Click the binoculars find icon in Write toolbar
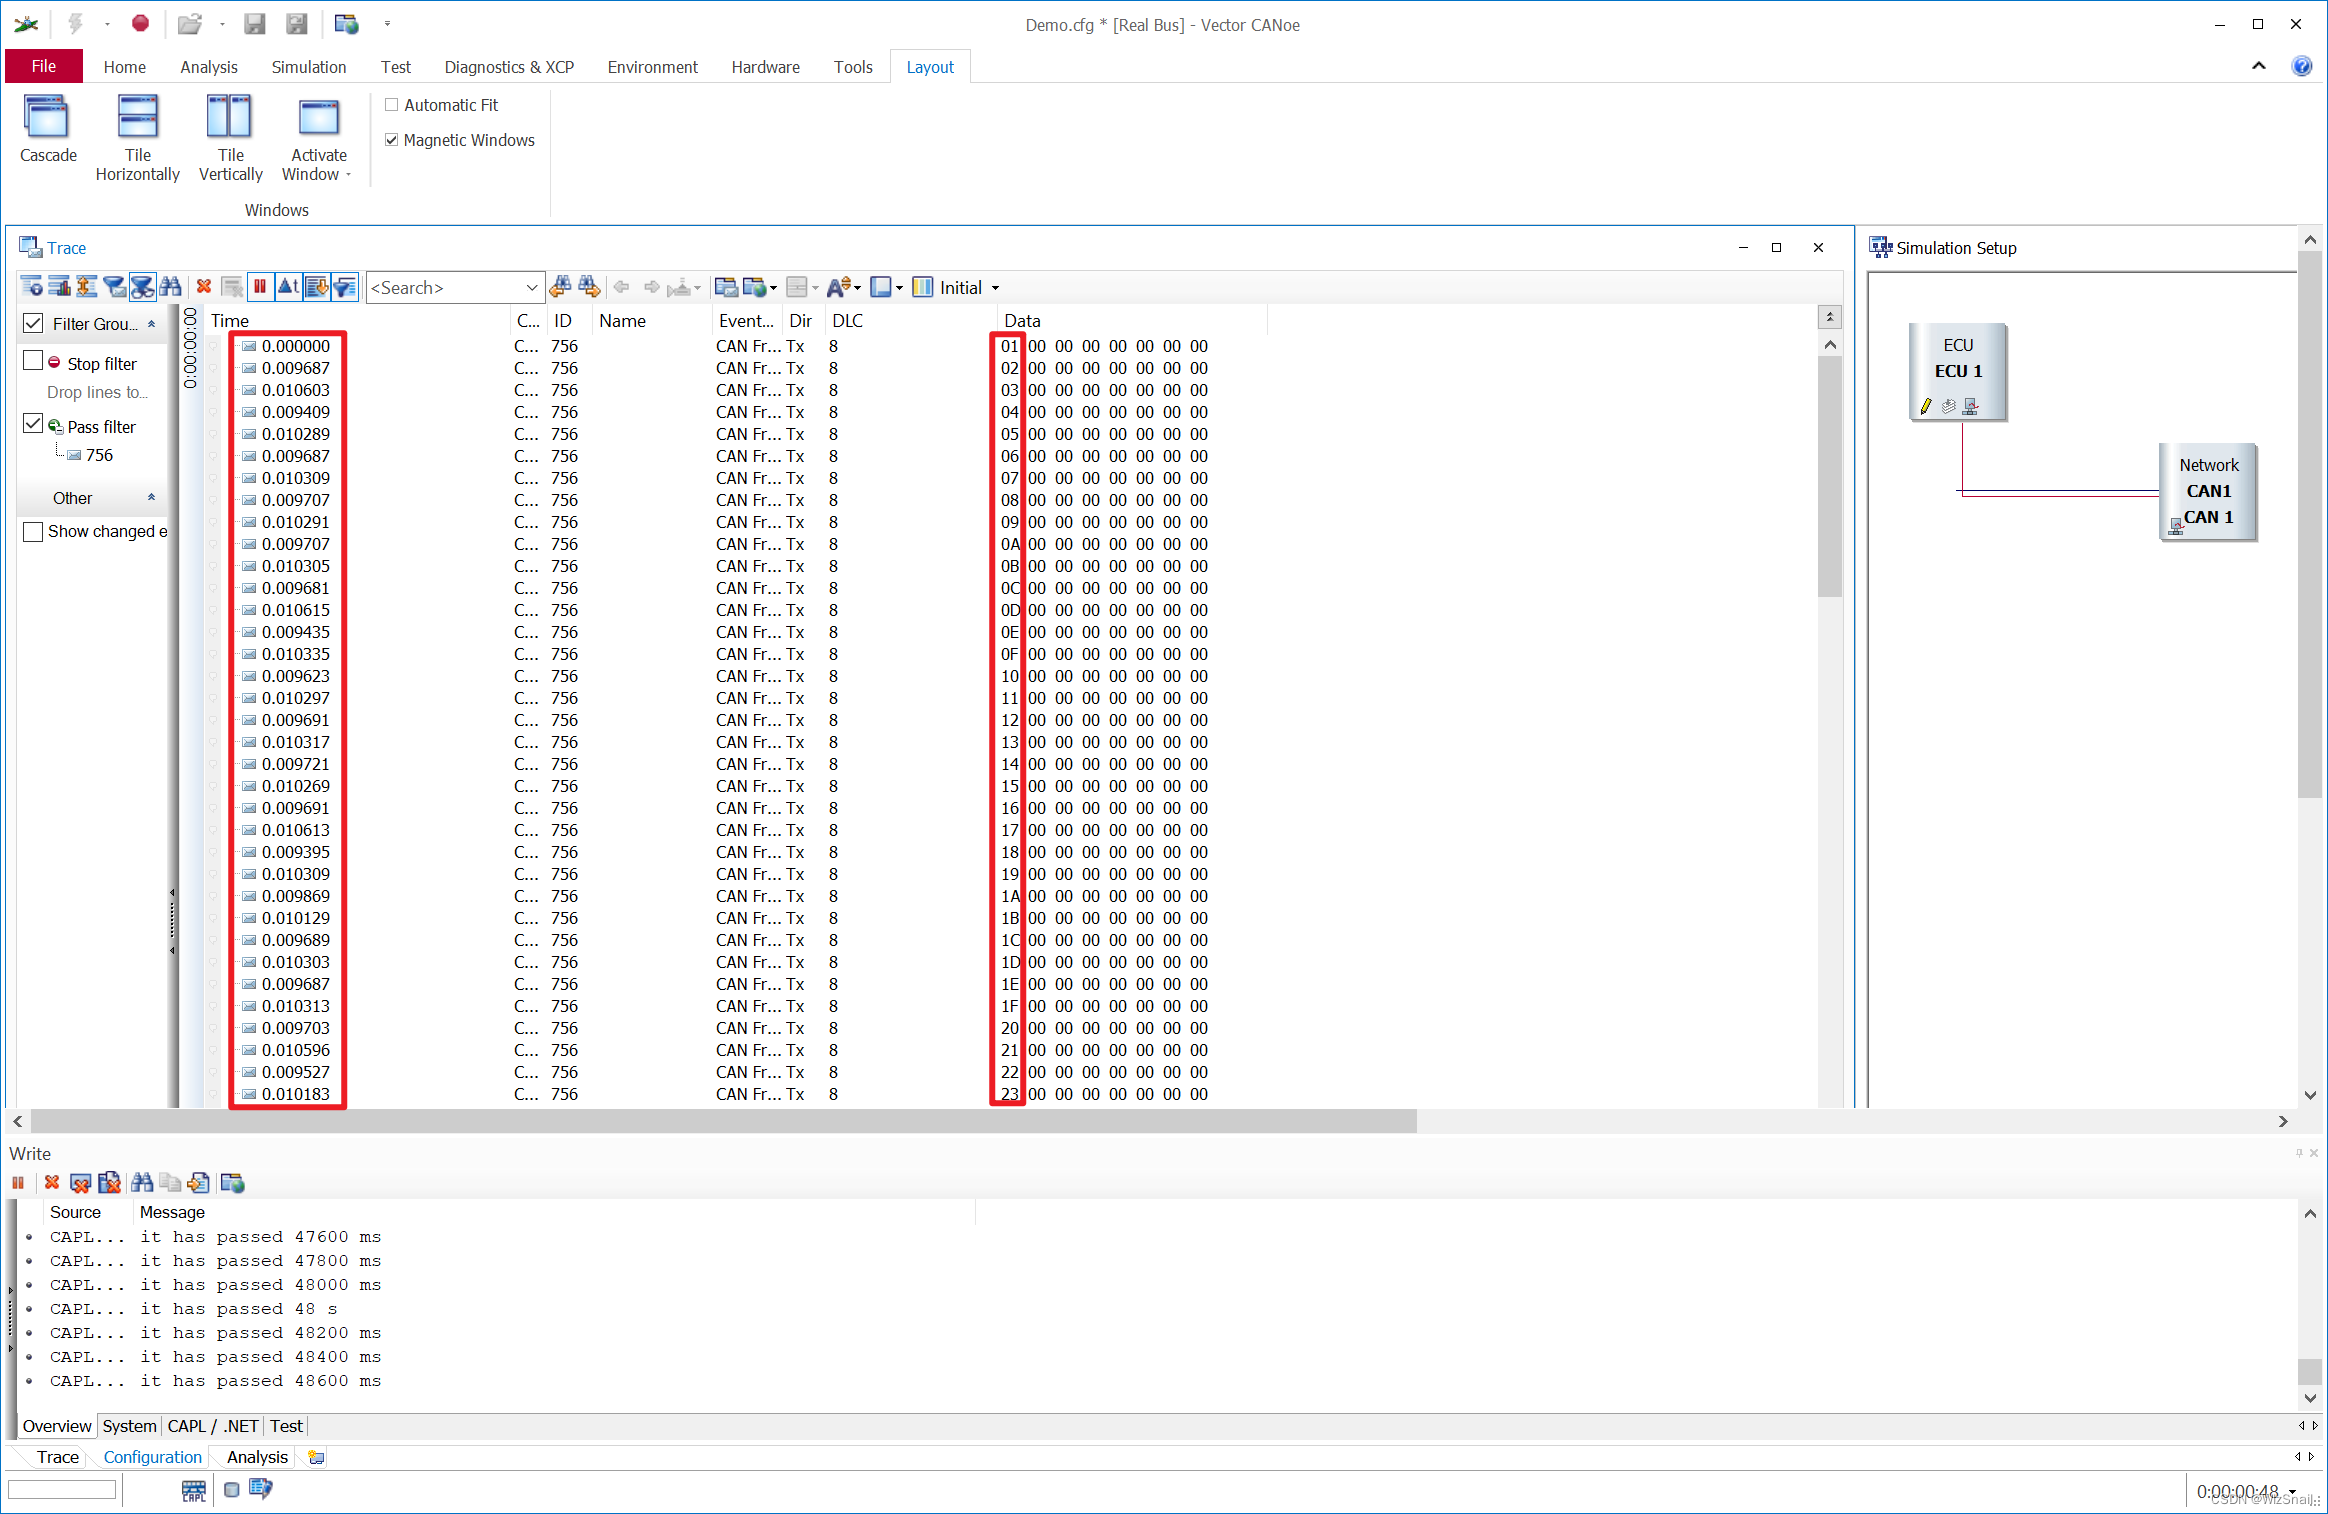2328x1514 pixels. pyautogui.click(x=142, y=1183)
